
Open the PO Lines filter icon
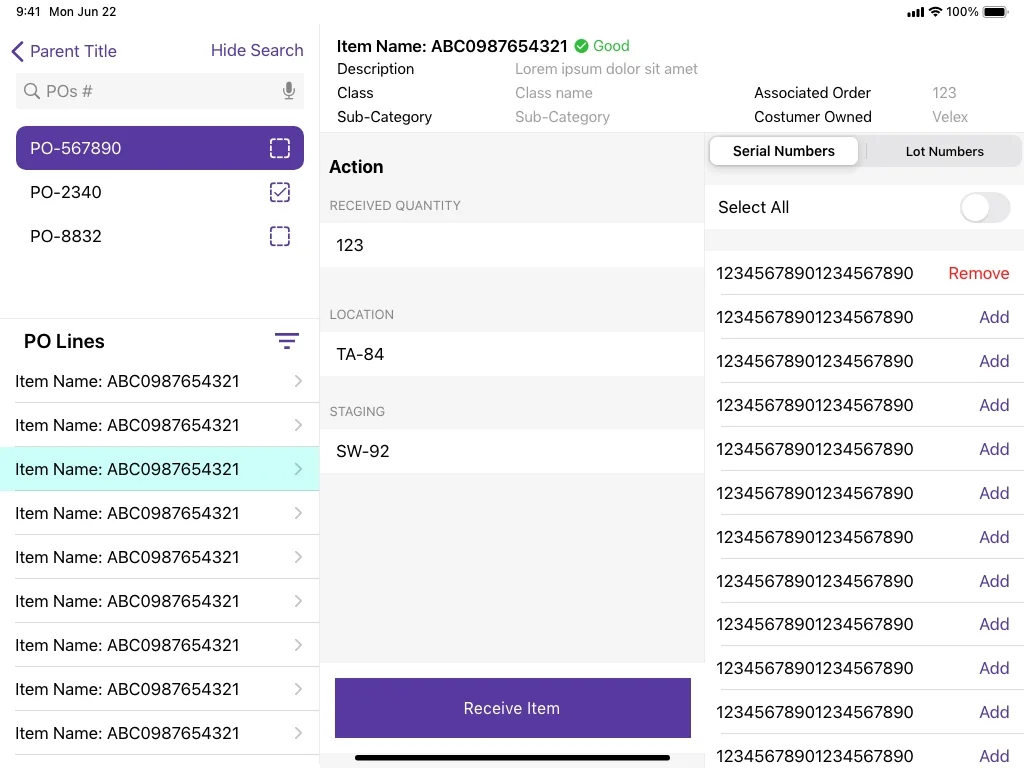point(287,341)
